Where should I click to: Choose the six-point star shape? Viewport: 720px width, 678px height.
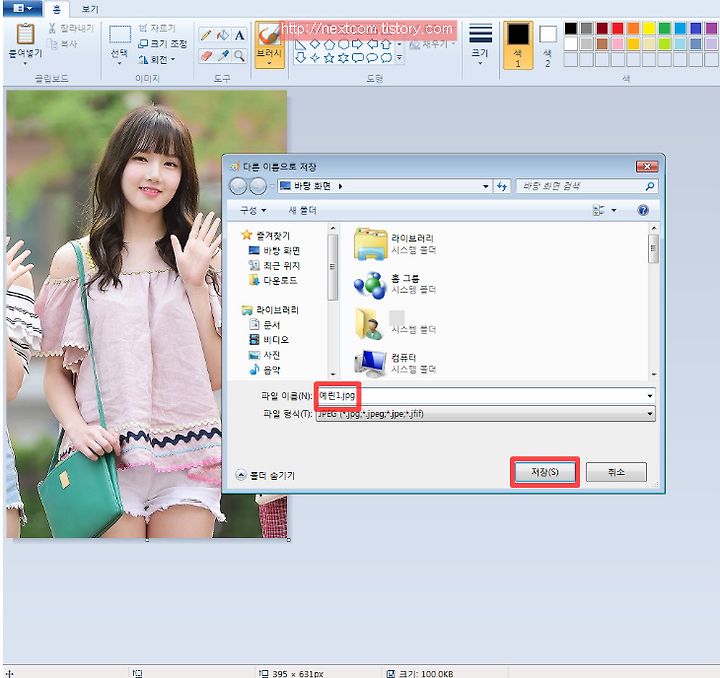[343, 57]
